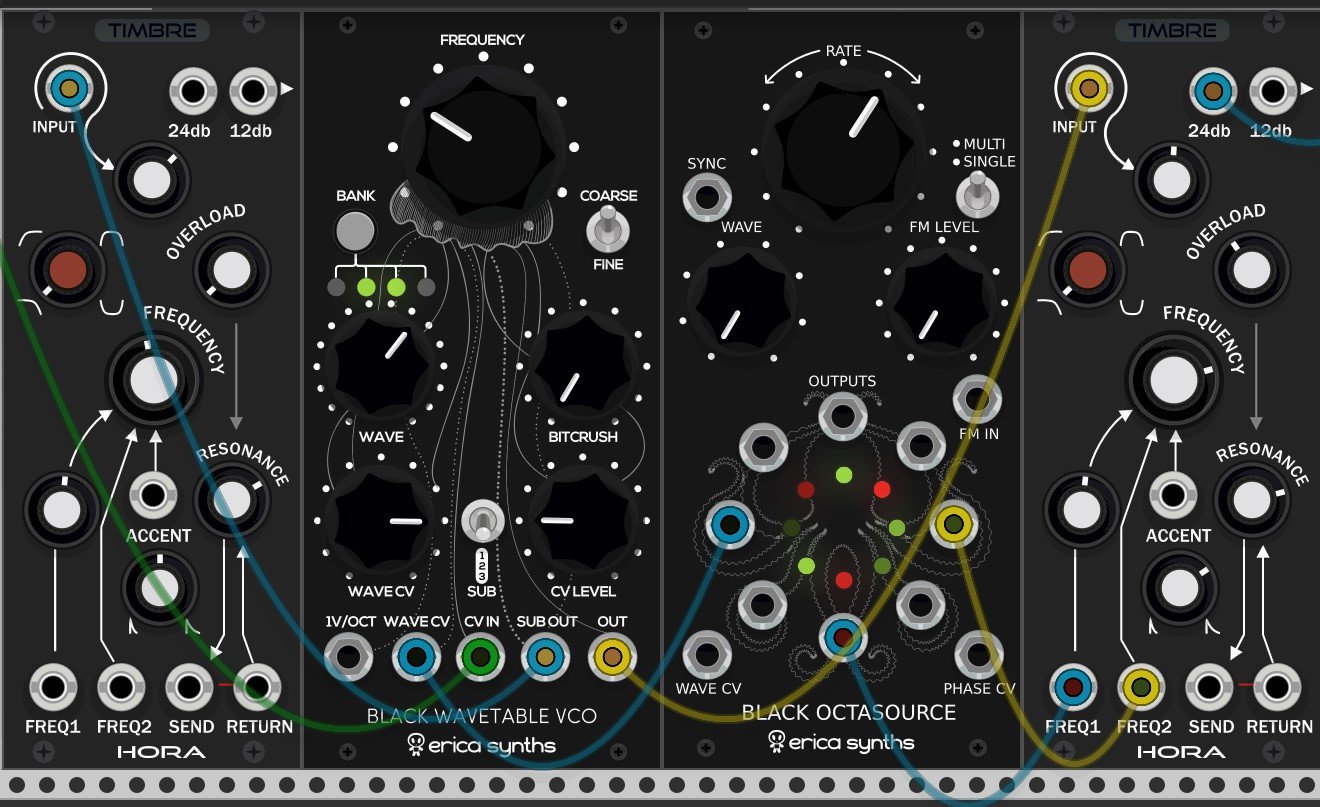This screenshot has width=1320, height=807.
Task: Click the FREQ1 input on the left HORA module
Action: click(x=52, y=688)
